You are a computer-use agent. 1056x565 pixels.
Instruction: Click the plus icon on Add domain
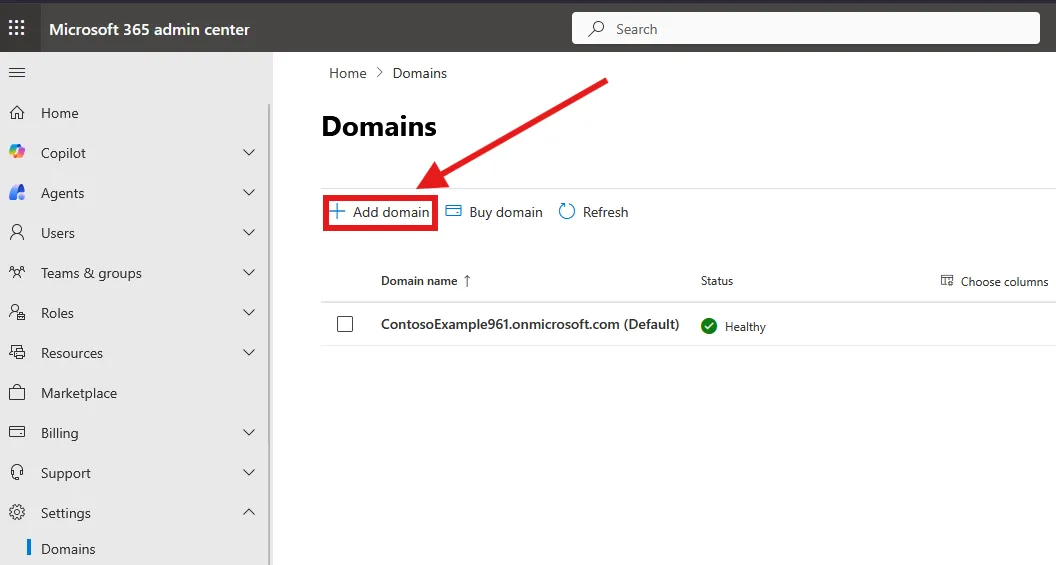(337, 211)
